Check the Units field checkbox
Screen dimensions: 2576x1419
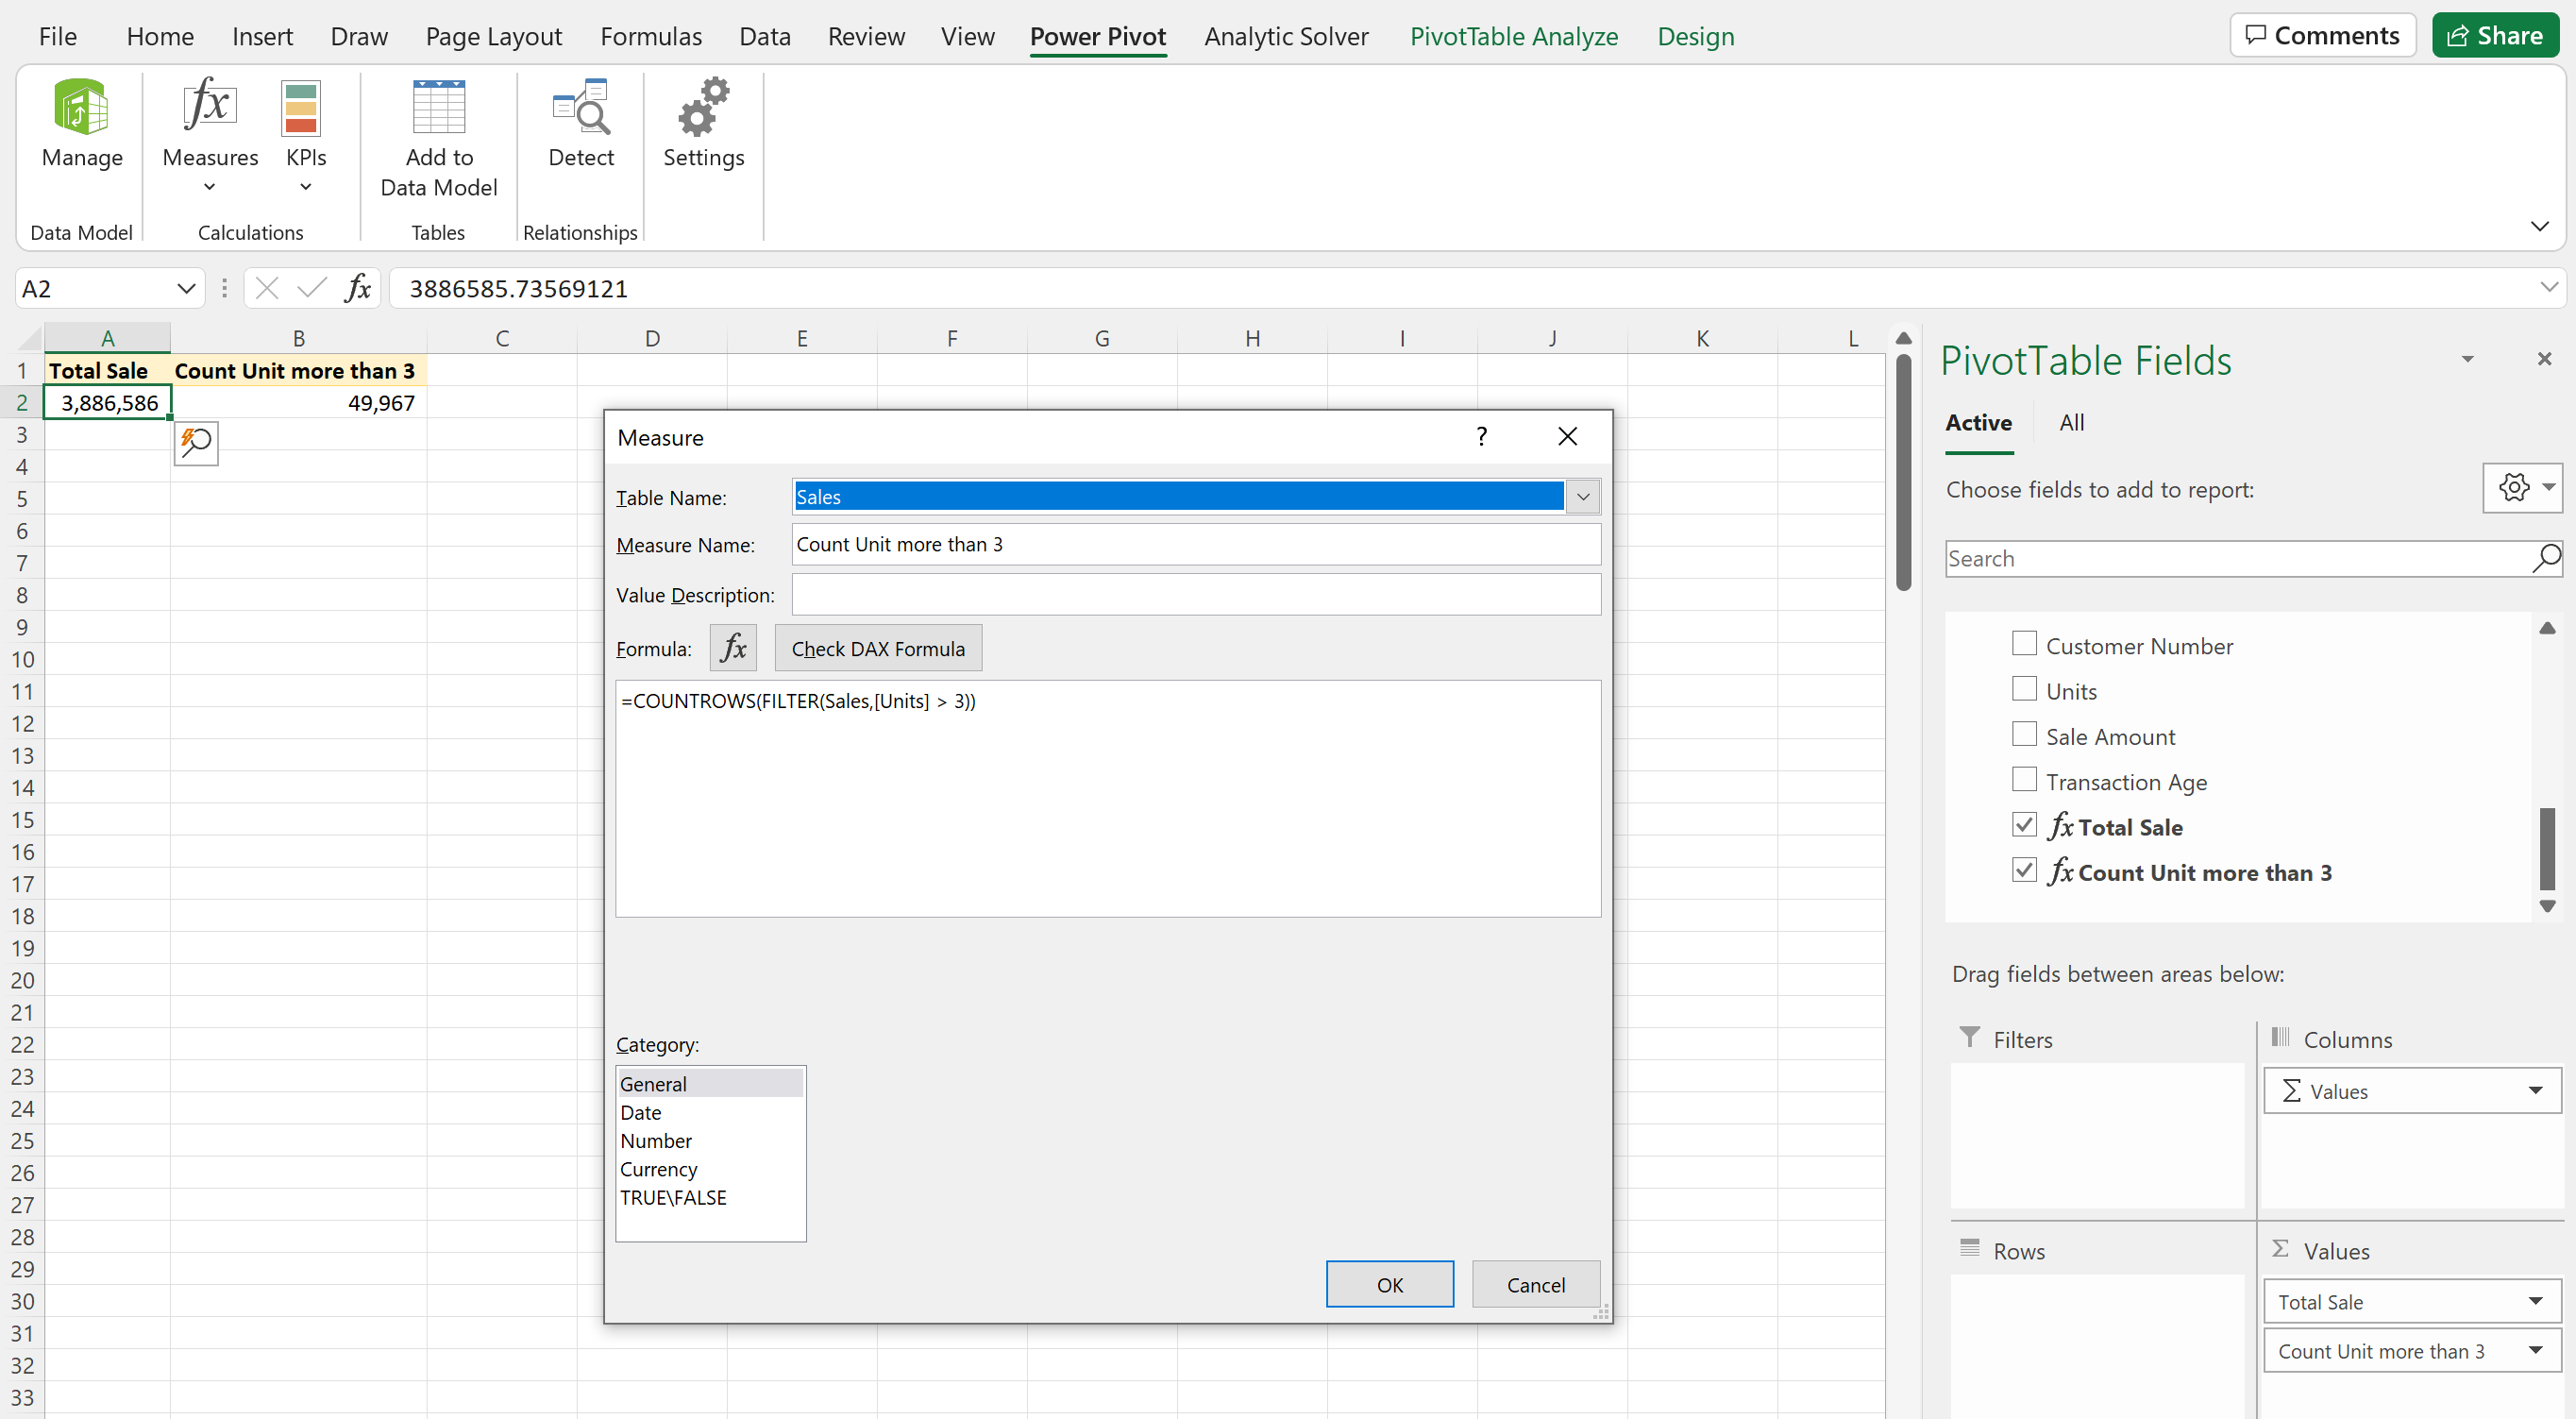pos(2023,689)
